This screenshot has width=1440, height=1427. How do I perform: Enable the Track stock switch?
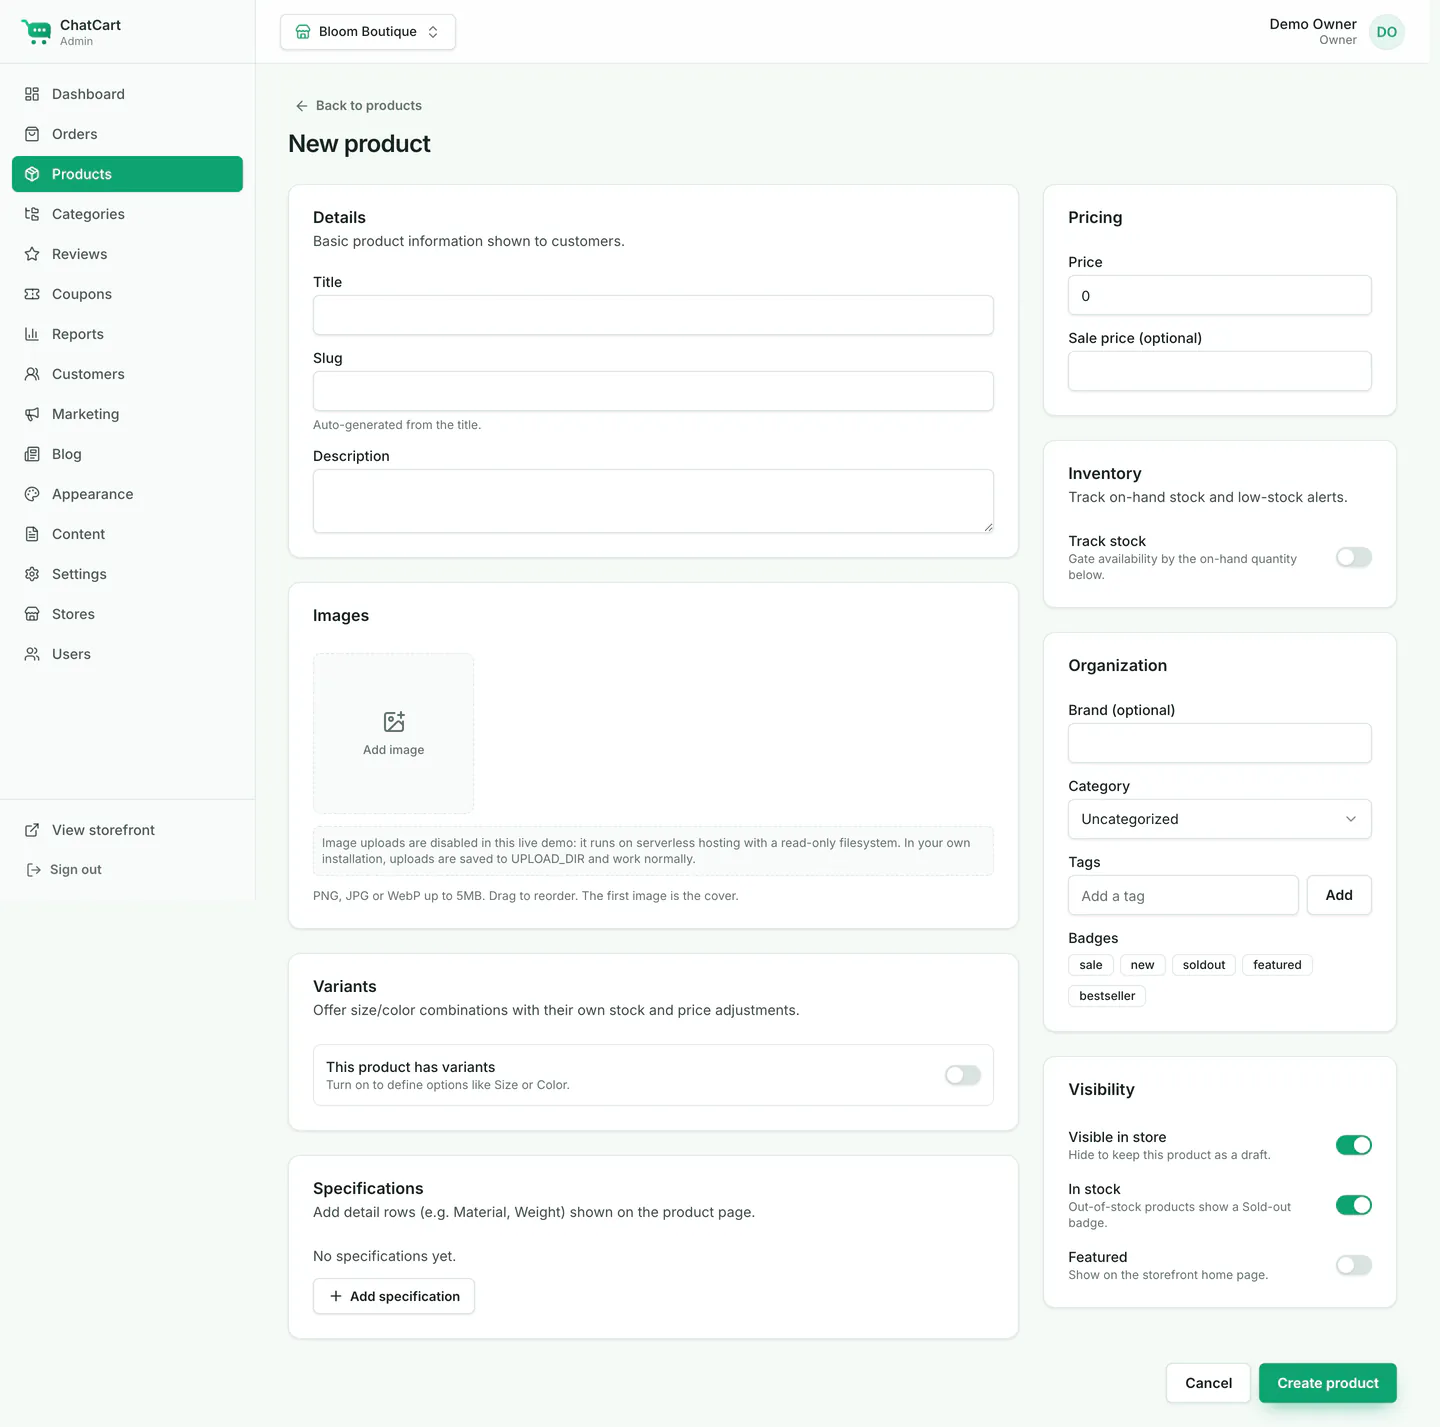point(1354,557)
